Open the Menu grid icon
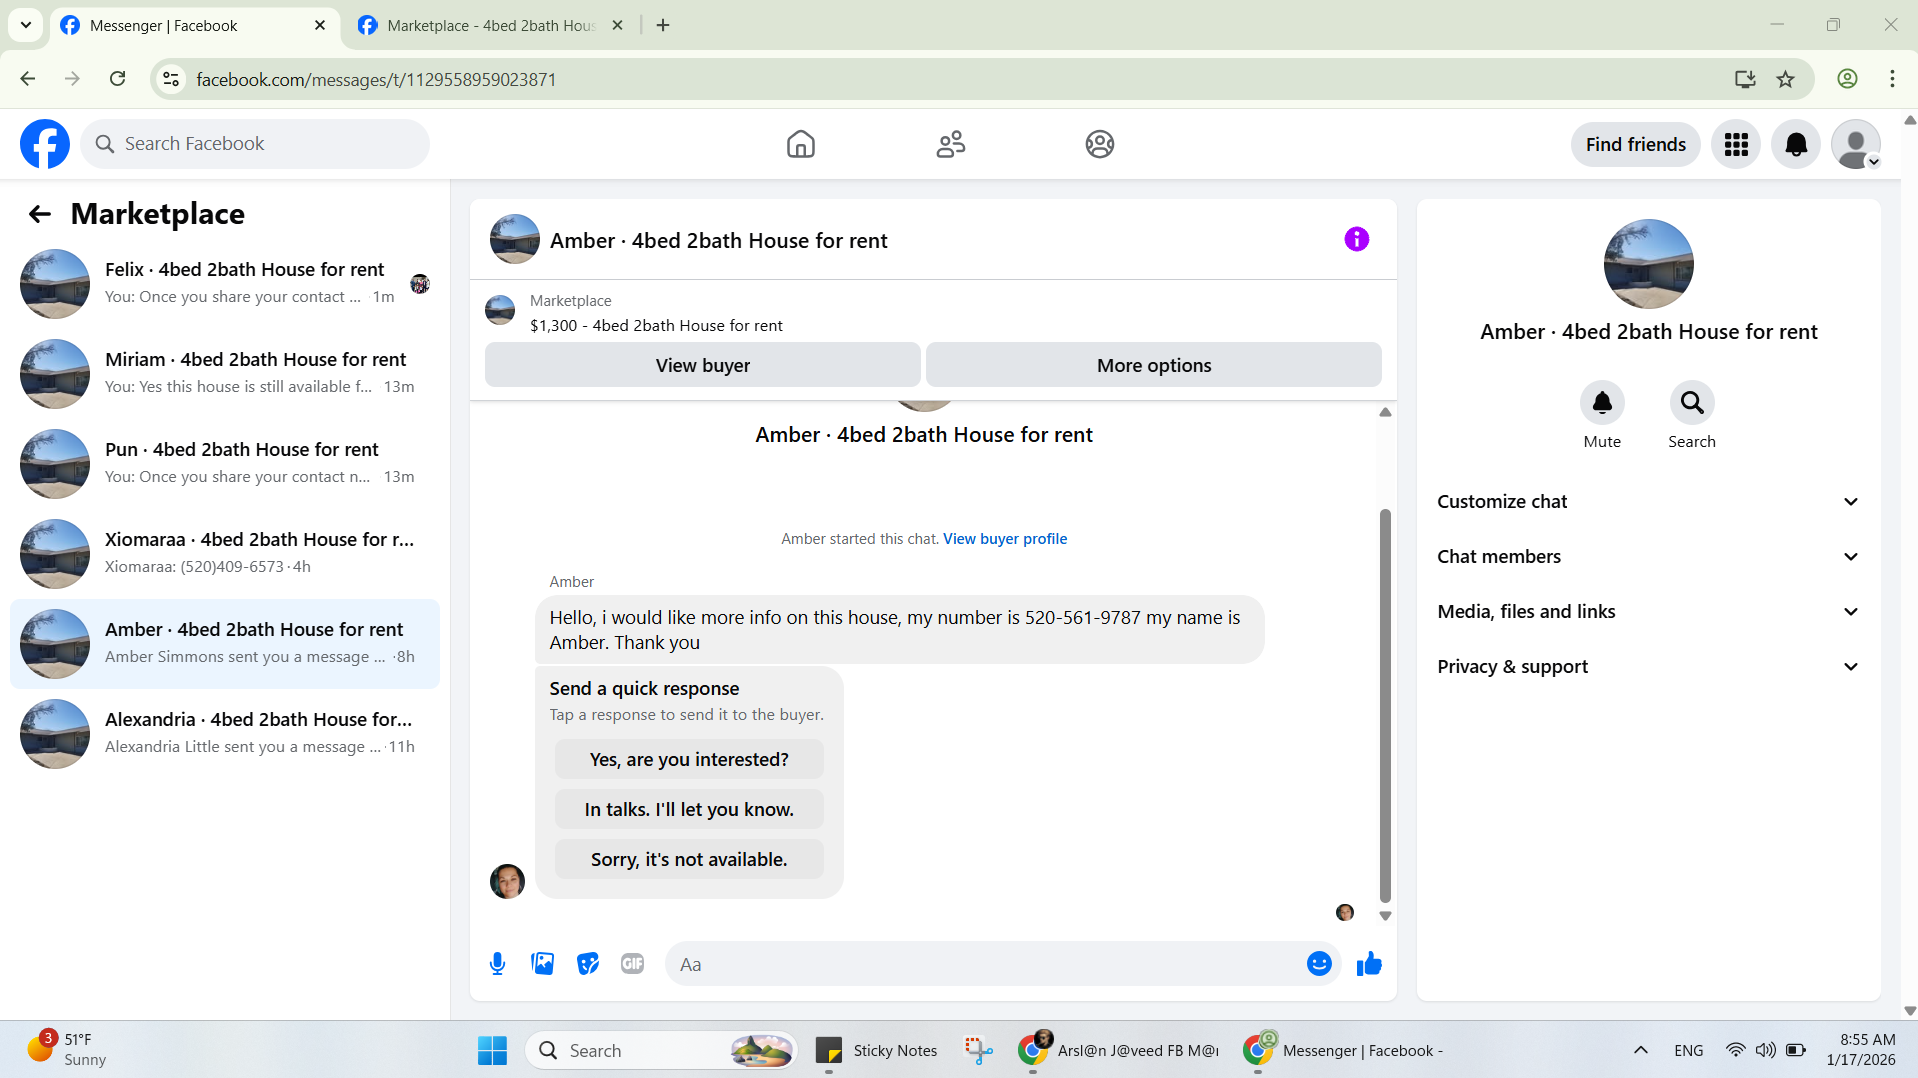Viewport: 1918px width, 1078px height. [x=1736, y=144]
